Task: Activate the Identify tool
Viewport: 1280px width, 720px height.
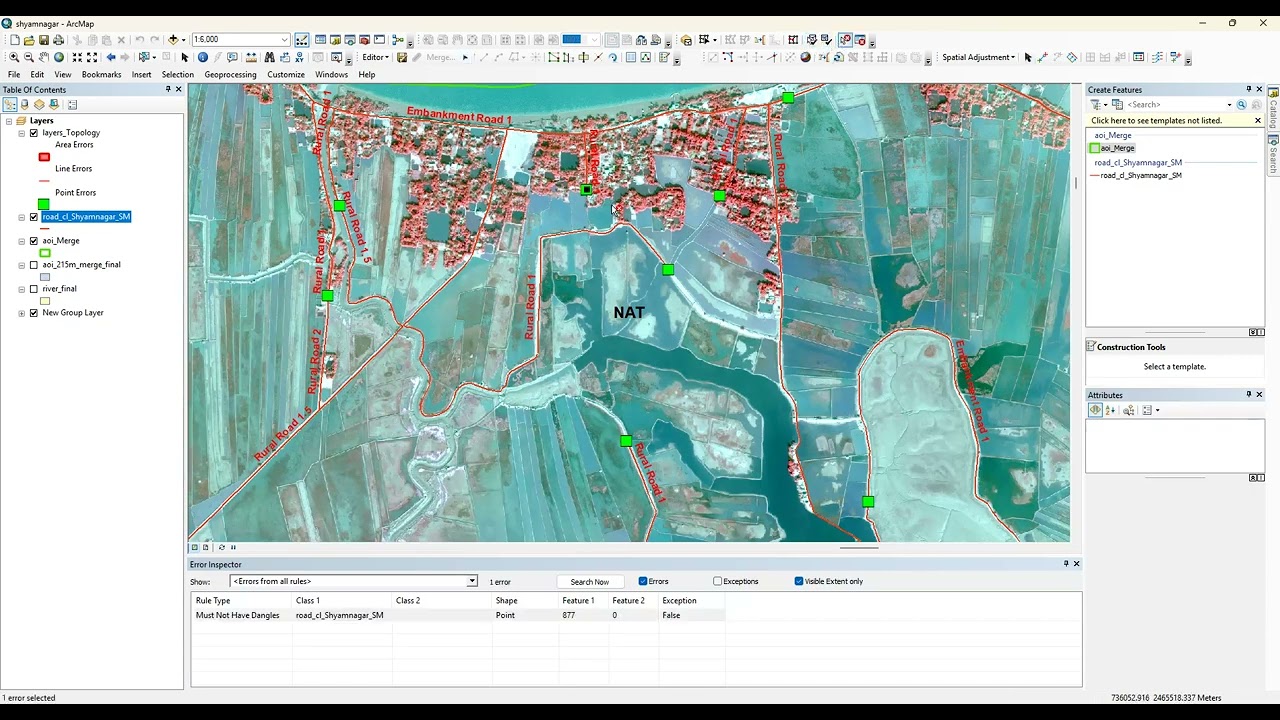Action: click(x=203, y=57)
